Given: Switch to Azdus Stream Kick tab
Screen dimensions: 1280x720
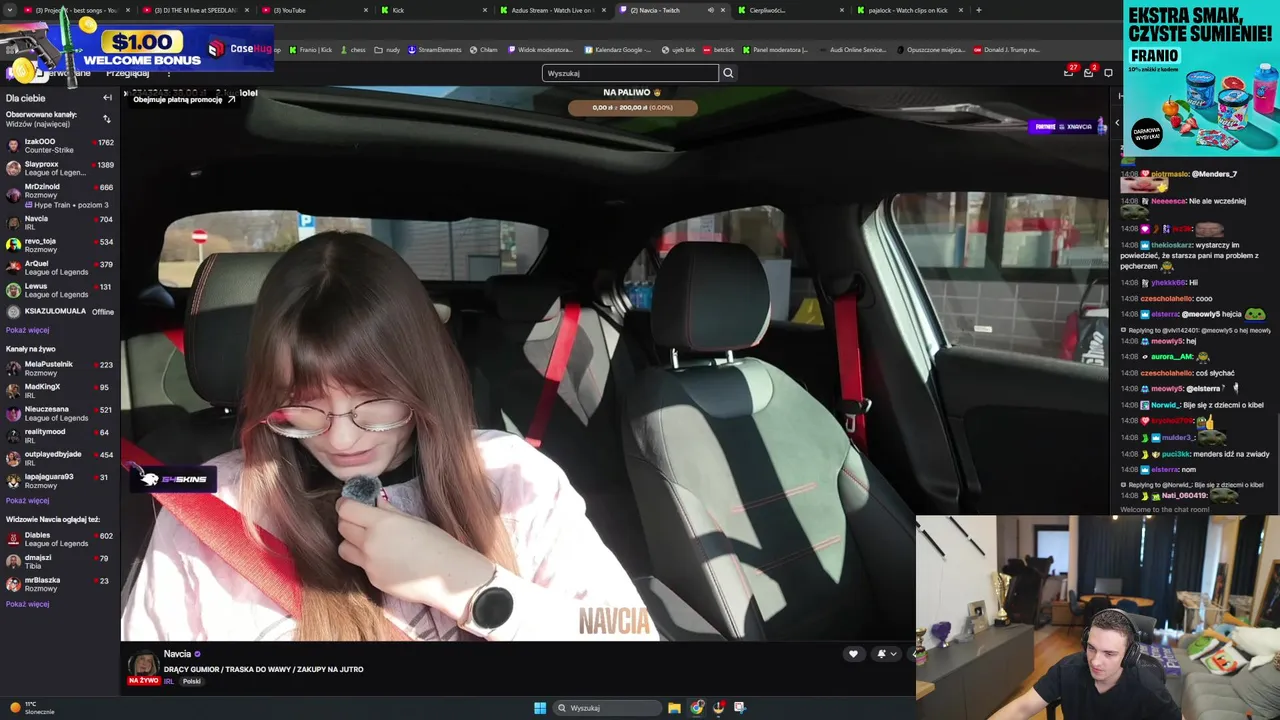Looking at the screenshot, I should click(x=551, y=10).
